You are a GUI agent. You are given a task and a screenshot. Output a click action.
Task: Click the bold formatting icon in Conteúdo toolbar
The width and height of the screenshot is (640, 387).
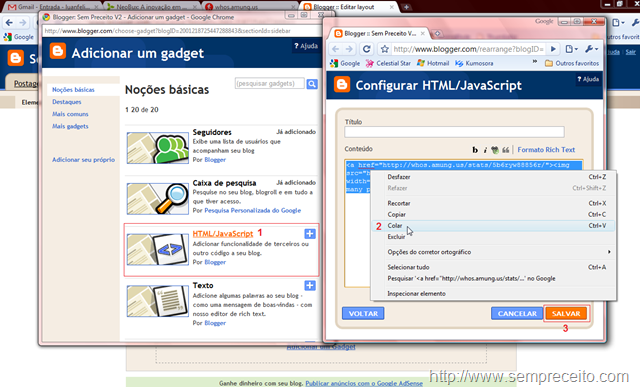(475, 150)
